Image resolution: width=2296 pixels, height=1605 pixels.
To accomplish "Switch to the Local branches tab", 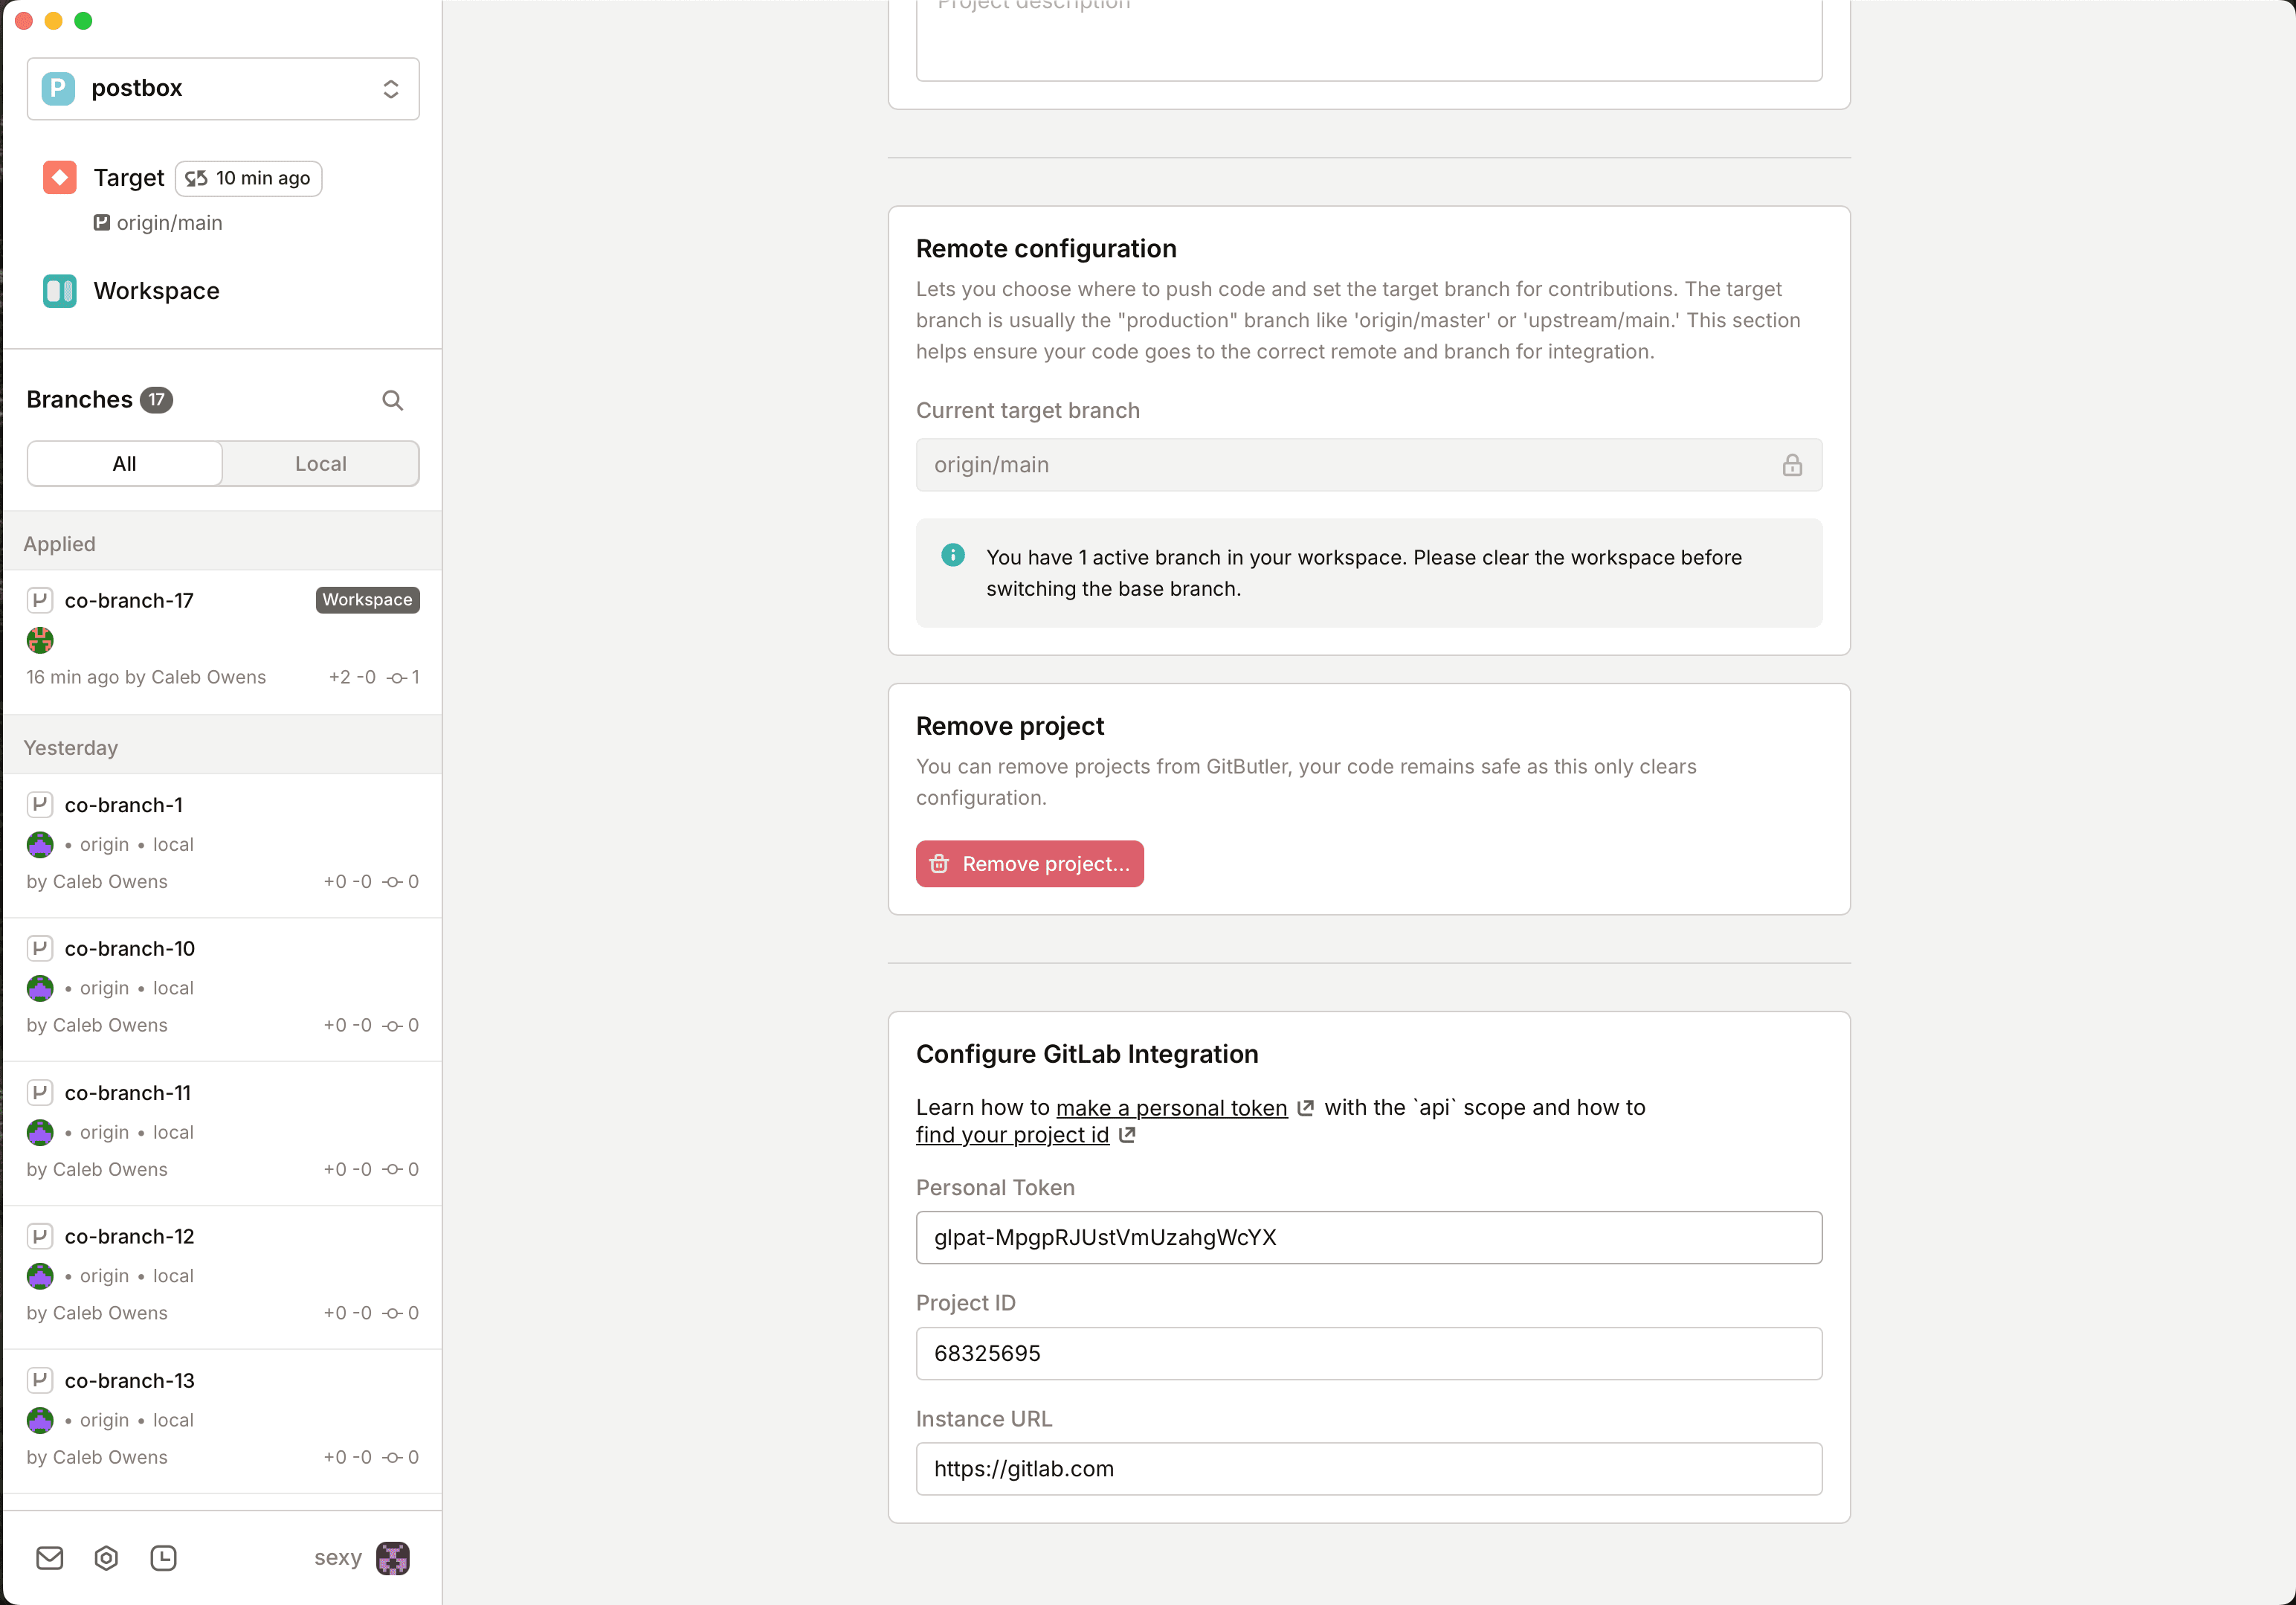I will pyautogui.click(x=320, y=464).
